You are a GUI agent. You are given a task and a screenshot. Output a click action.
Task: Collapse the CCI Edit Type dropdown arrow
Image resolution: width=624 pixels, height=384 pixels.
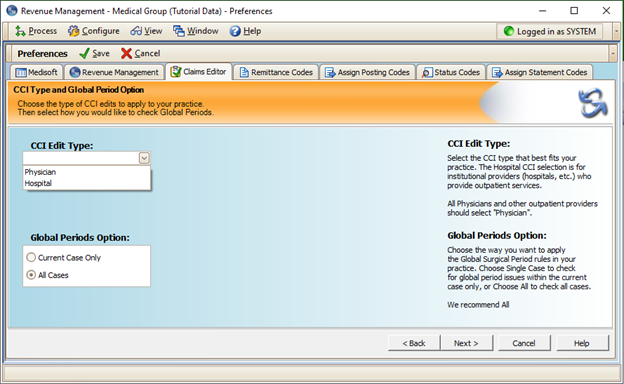click(144, 158)
